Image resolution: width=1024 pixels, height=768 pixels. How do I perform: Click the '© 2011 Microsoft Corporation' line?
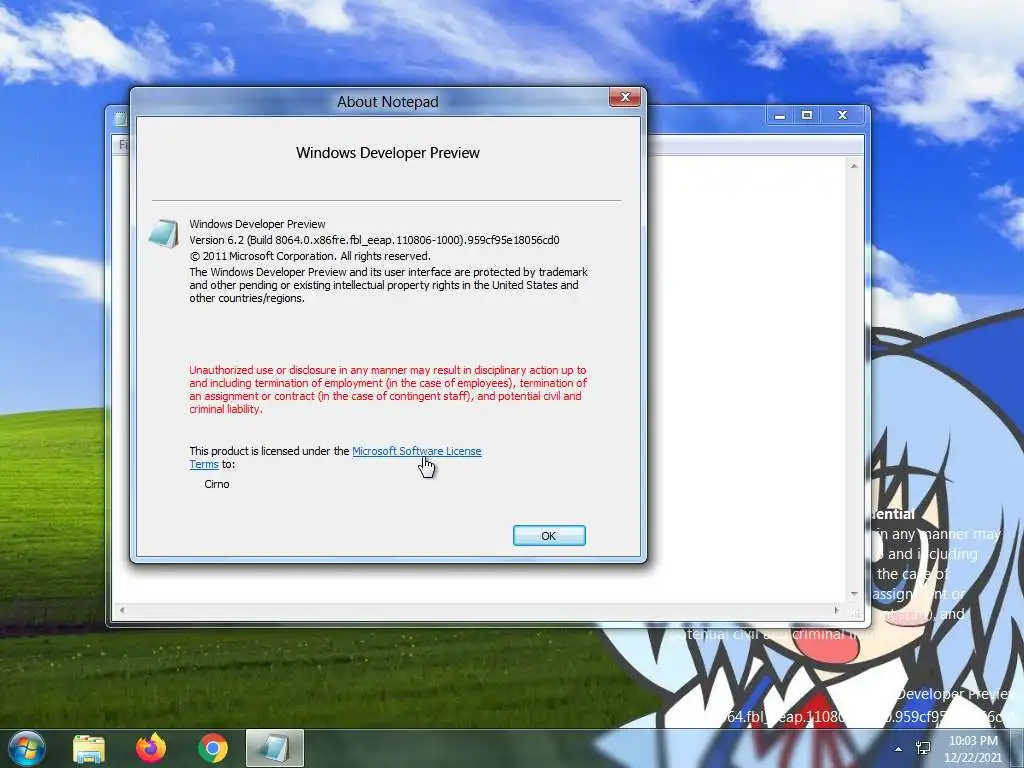[310, 256]
